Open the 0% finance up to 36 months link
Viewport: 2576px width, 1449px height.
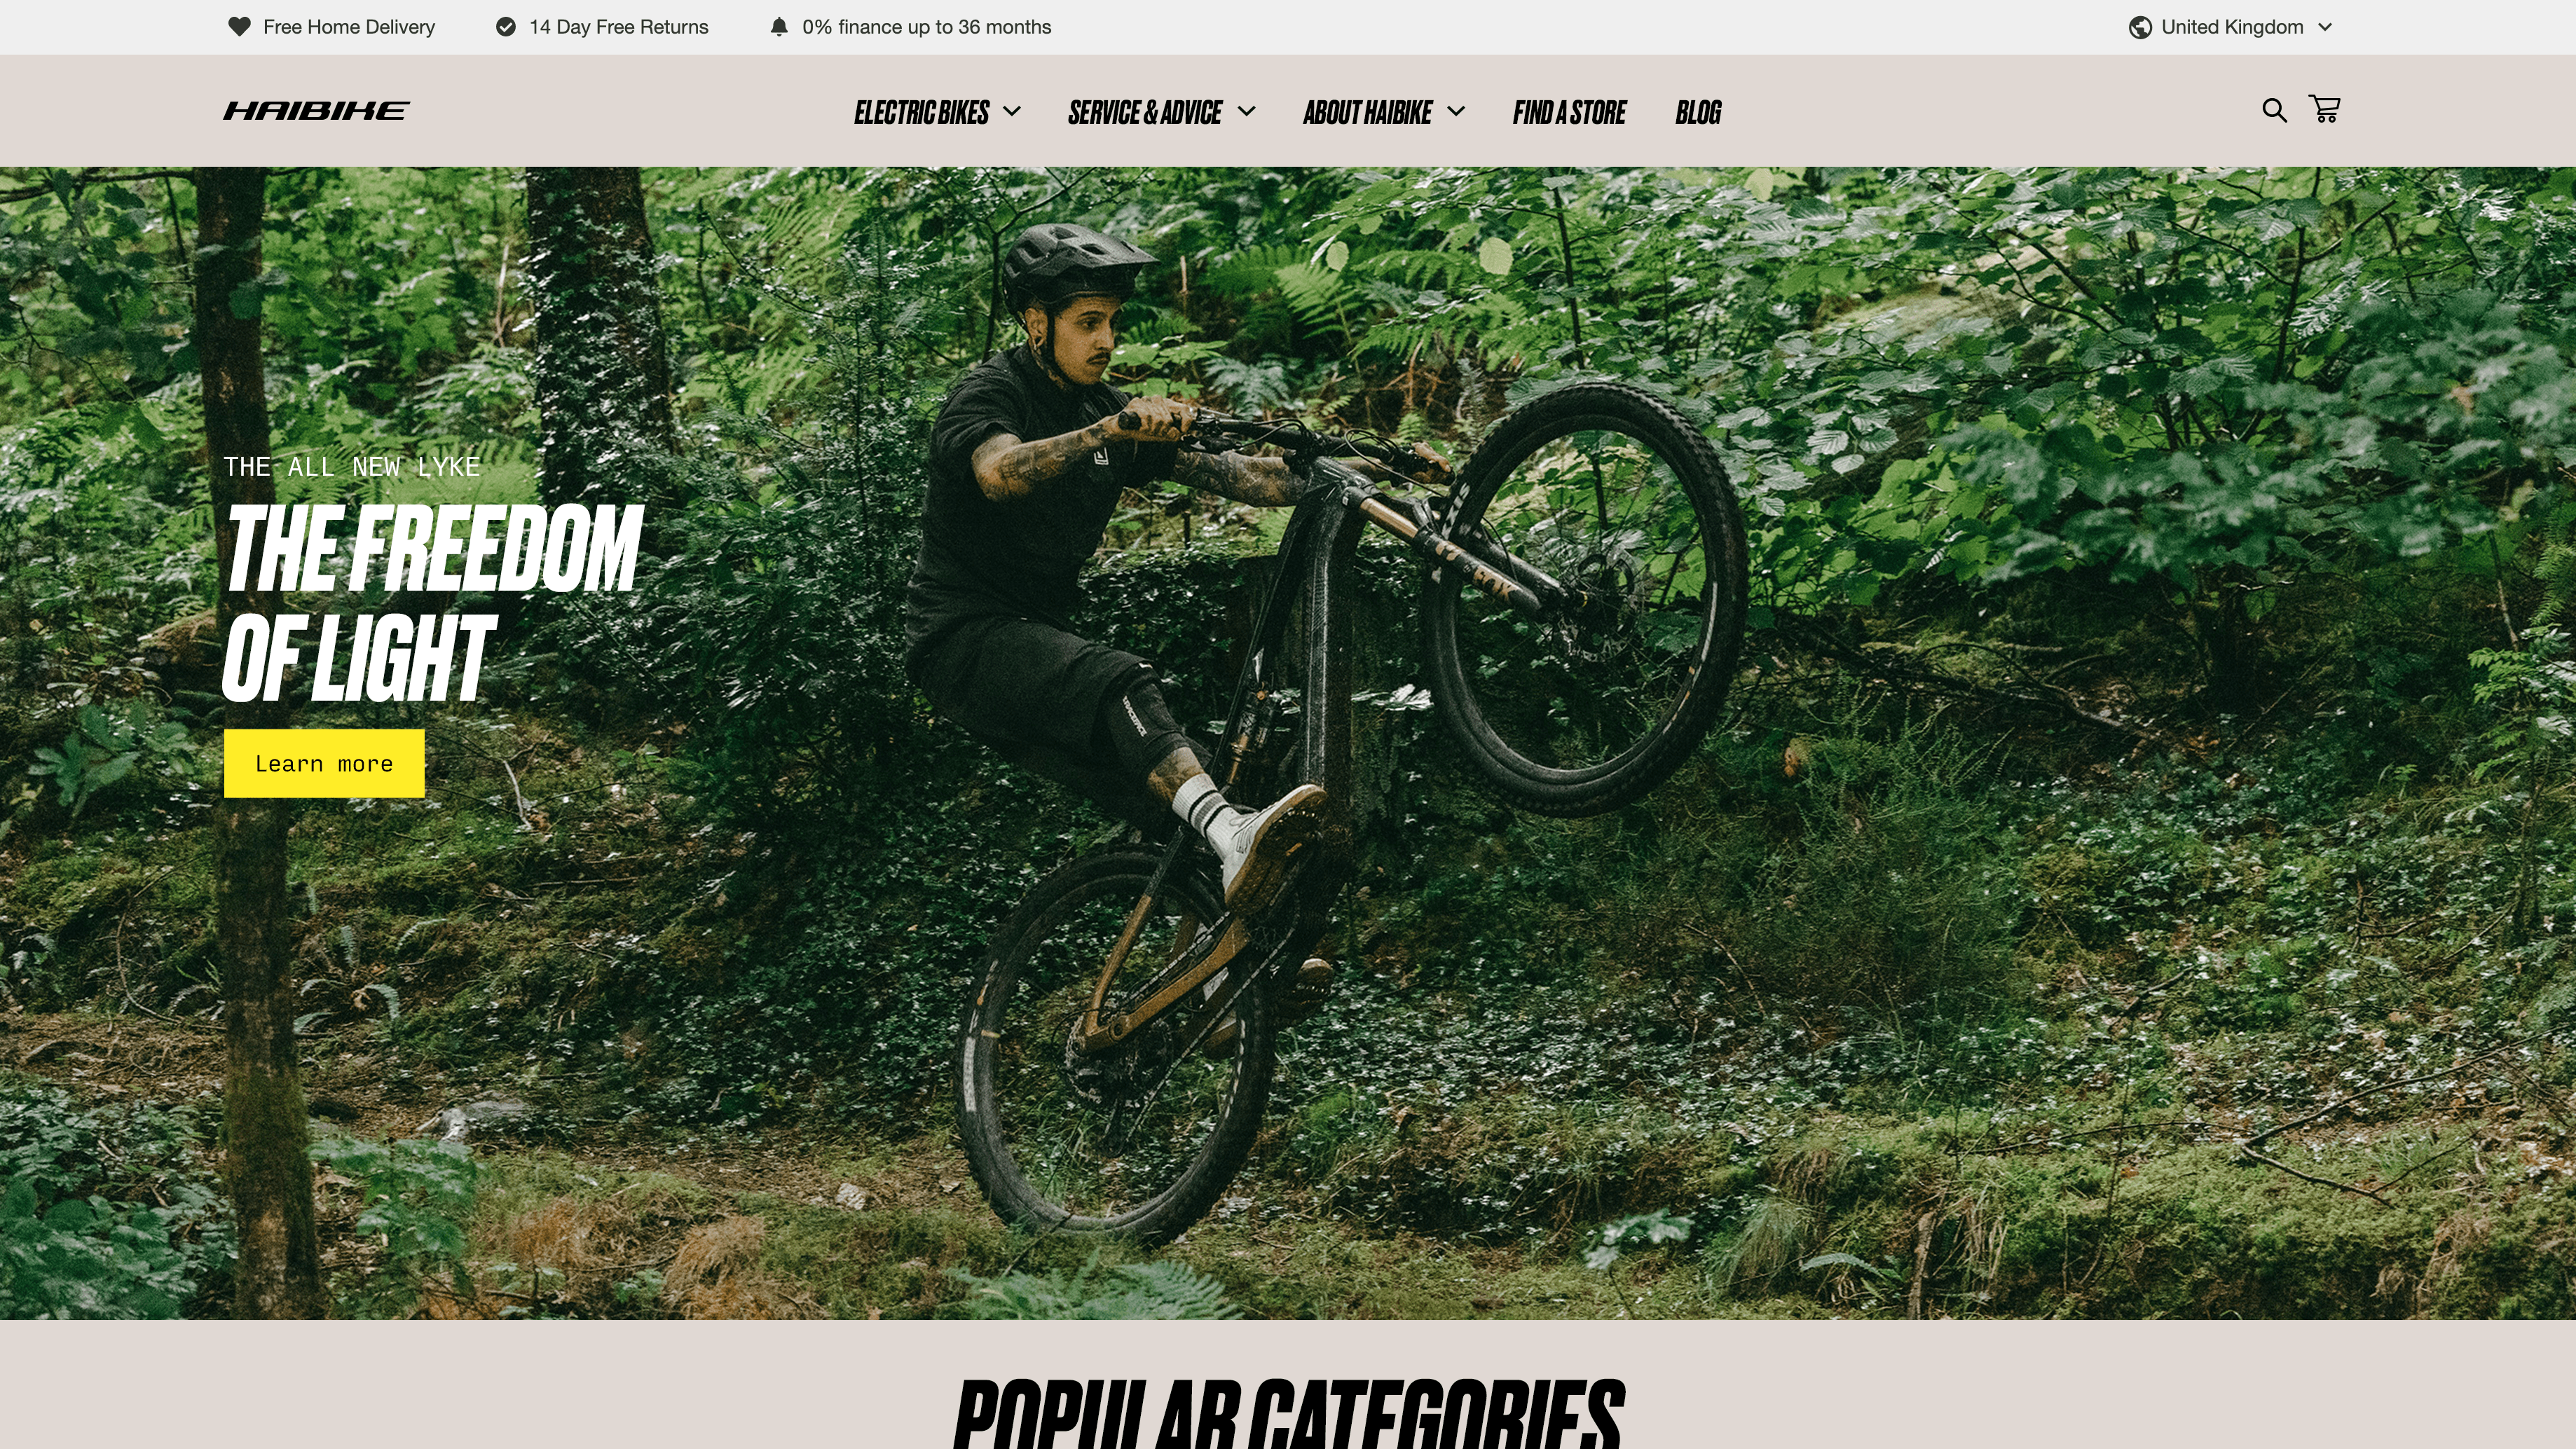tap(926, 27)
